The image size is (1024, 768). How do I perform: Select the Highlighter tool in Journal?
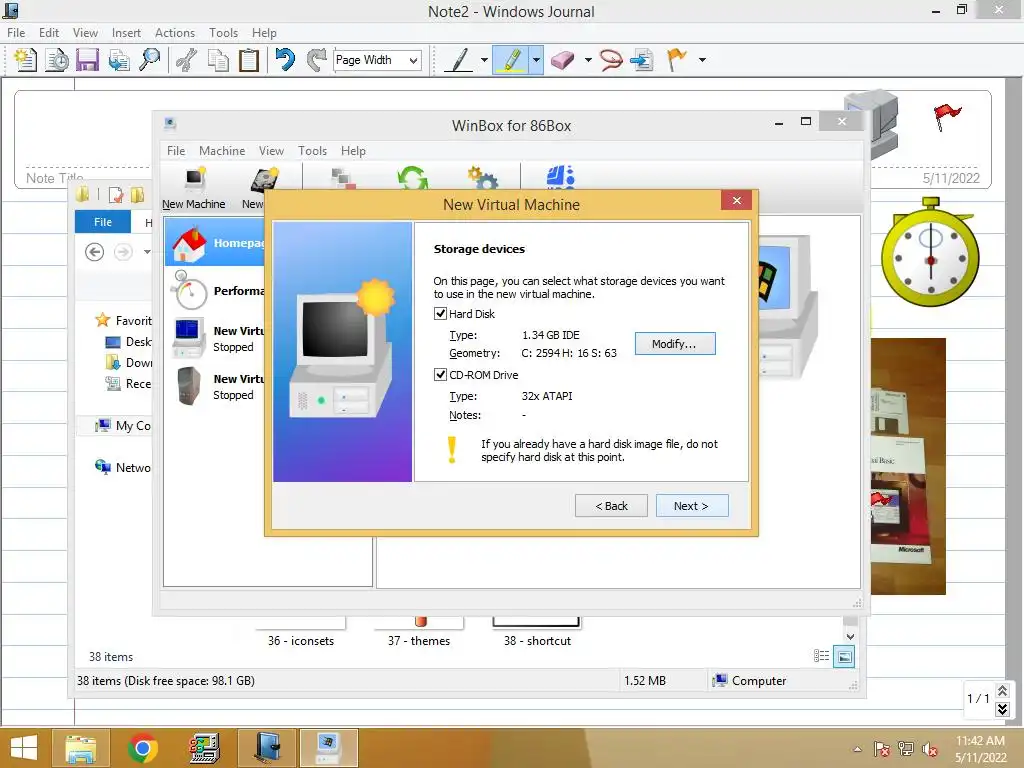coord(511,60)
